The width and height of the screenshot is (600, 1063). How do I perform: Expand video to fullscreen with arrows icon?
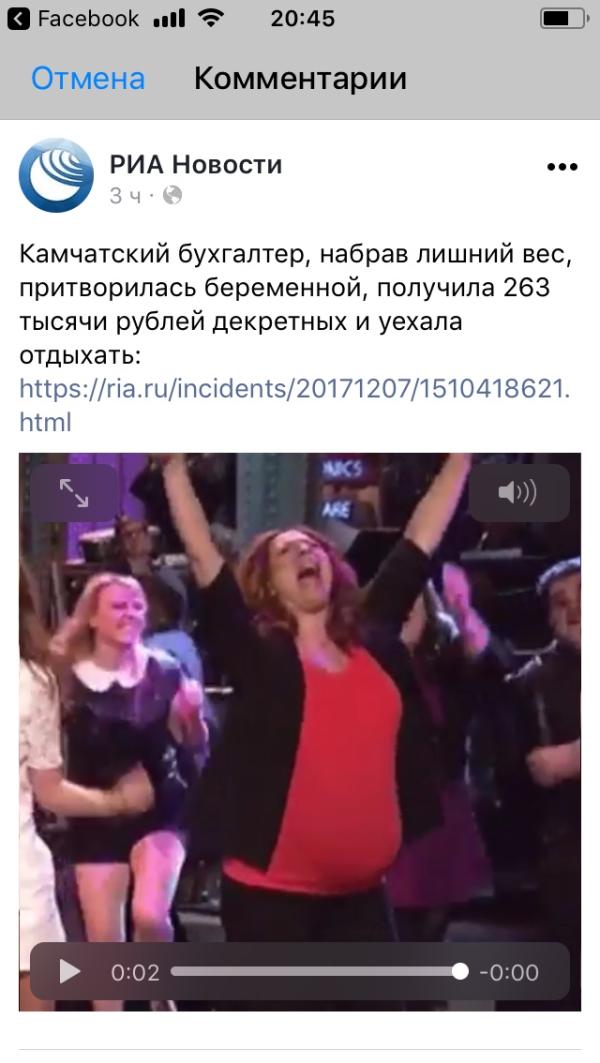point(73,493)
